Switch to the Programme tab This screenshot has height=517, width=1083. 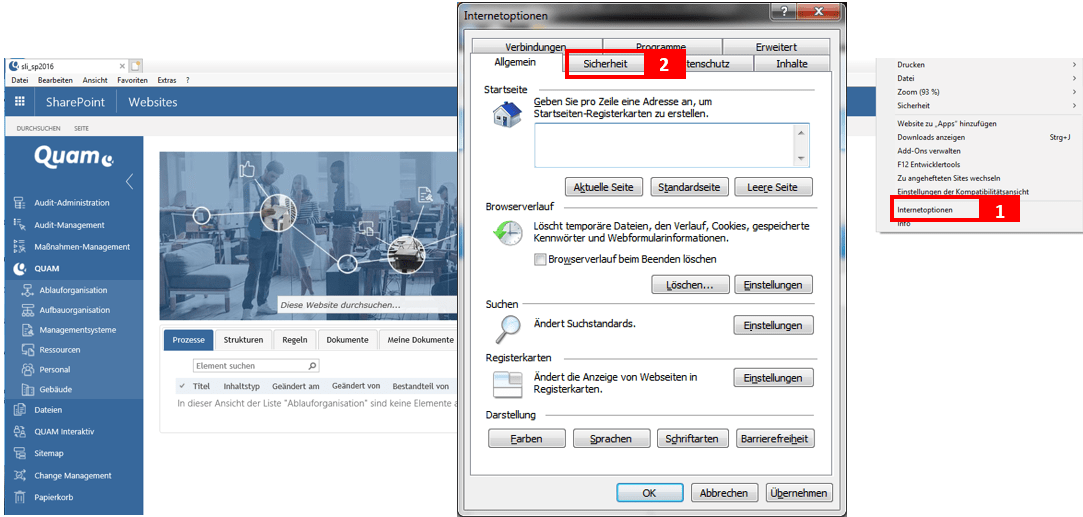(x=661, y=47)
